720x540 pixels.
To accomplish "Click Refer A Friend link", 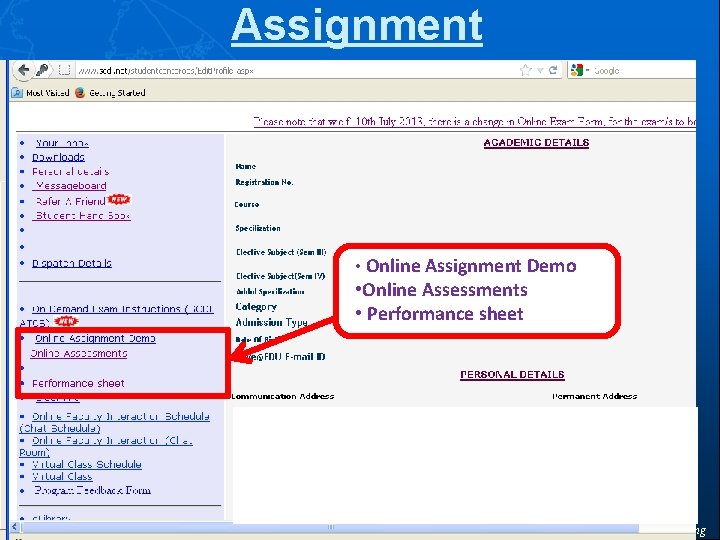I will tap(70, 201).
